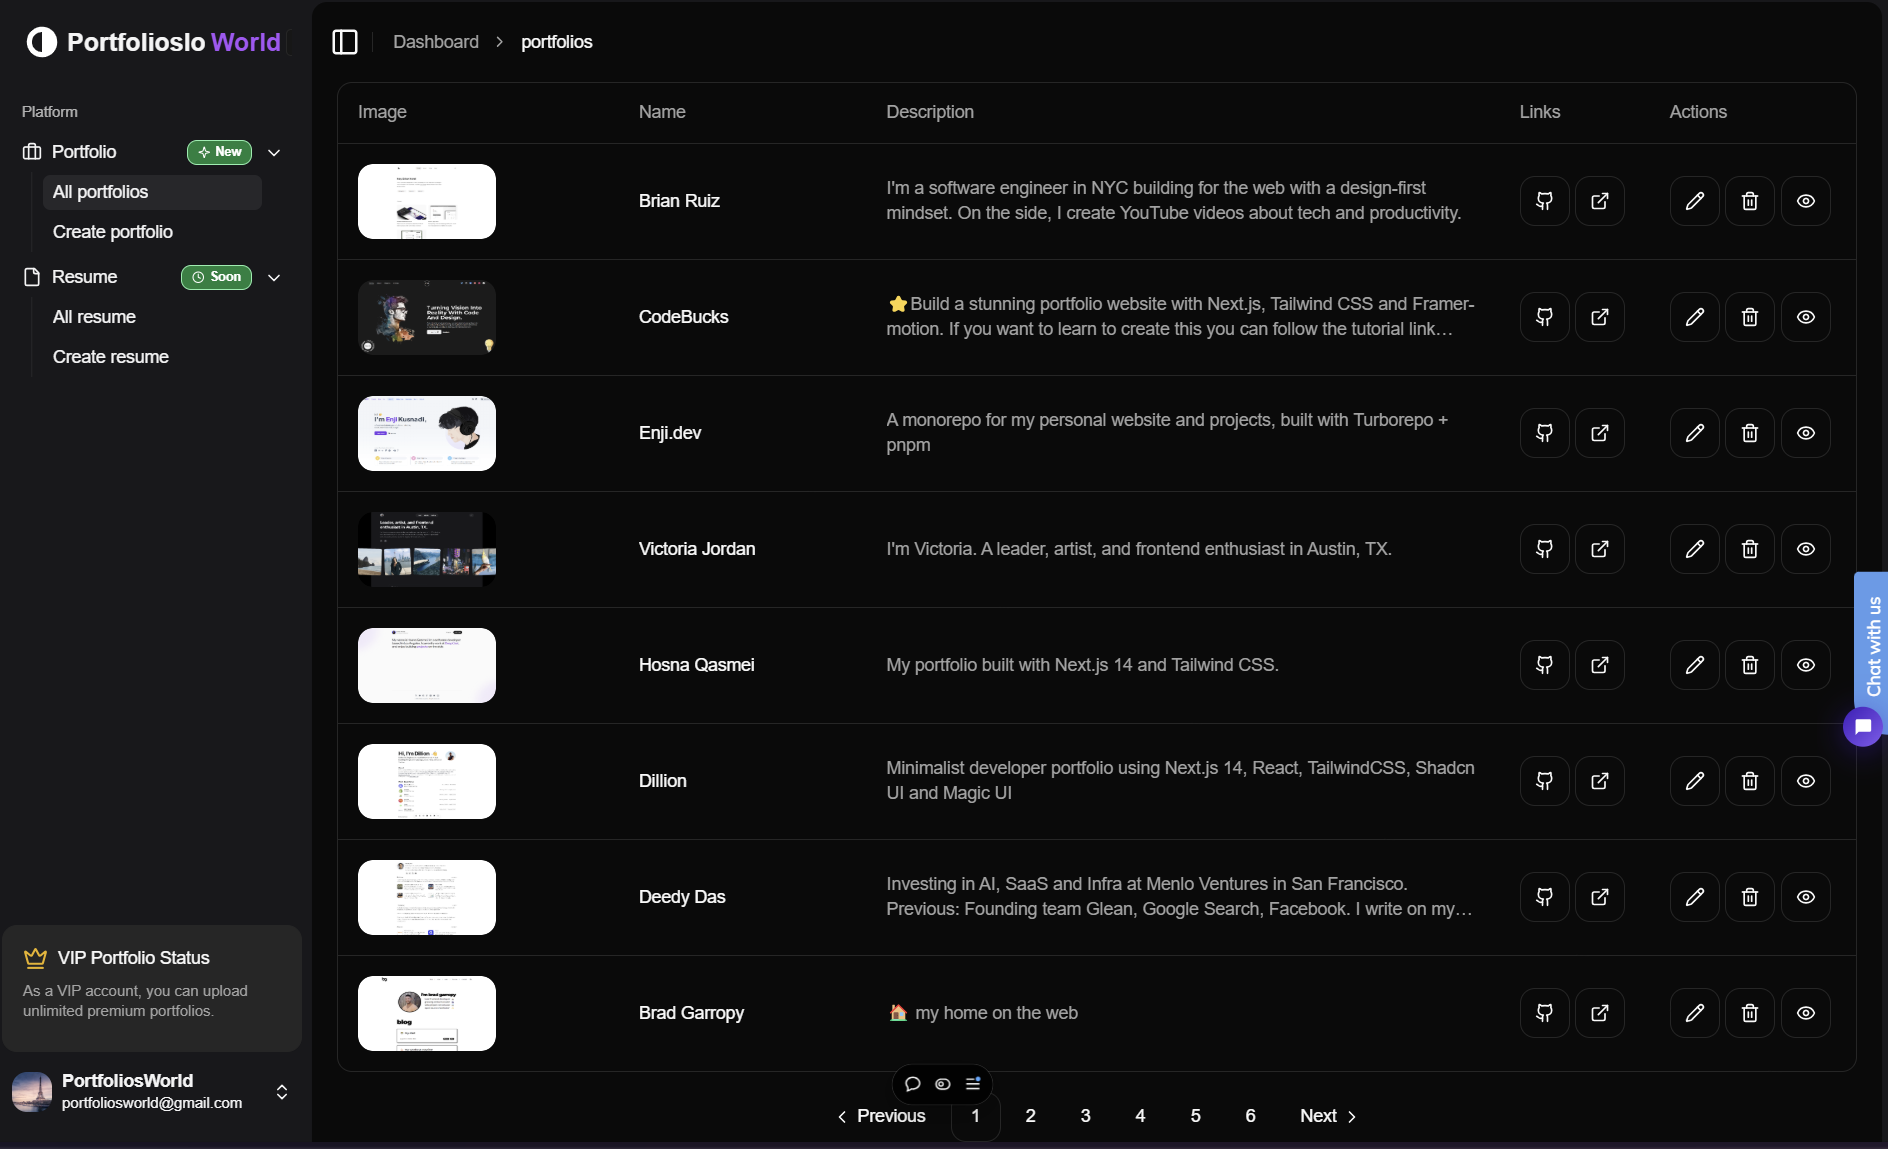
Task: Edit the CodeBucks portfolio
Action: (x=1695, y=317)
